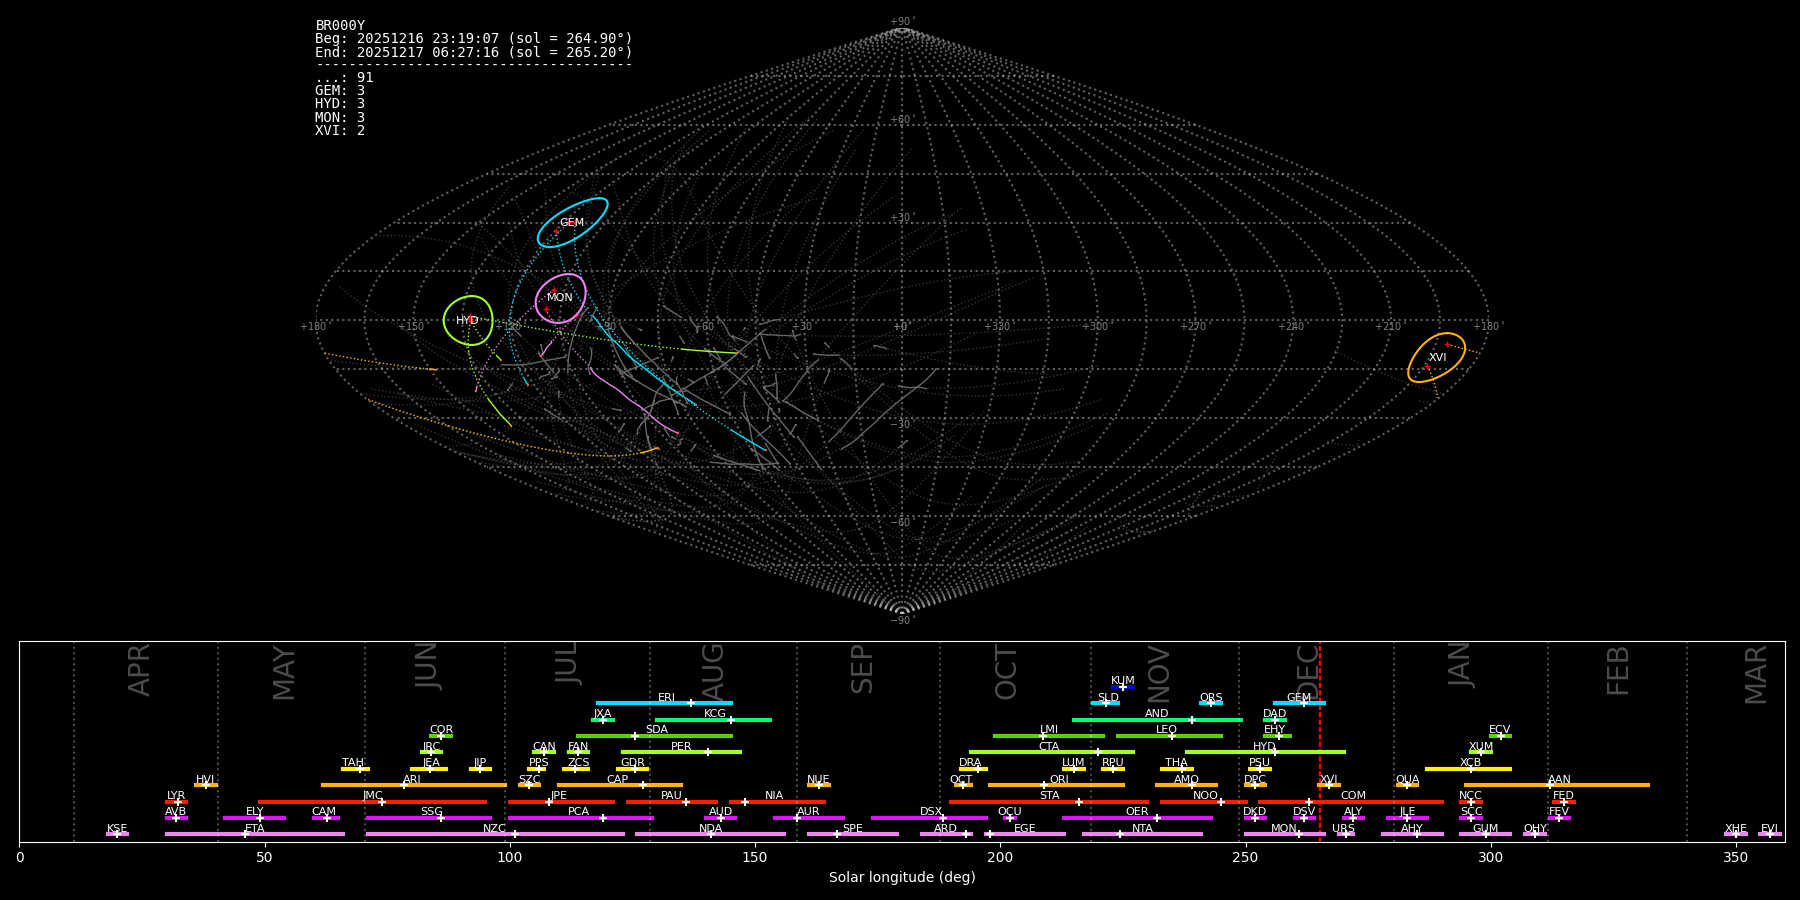This screenshot has width=1800, height=900.
Task: Select the ETA shower label in the timeline
Action: pos(255,829)
